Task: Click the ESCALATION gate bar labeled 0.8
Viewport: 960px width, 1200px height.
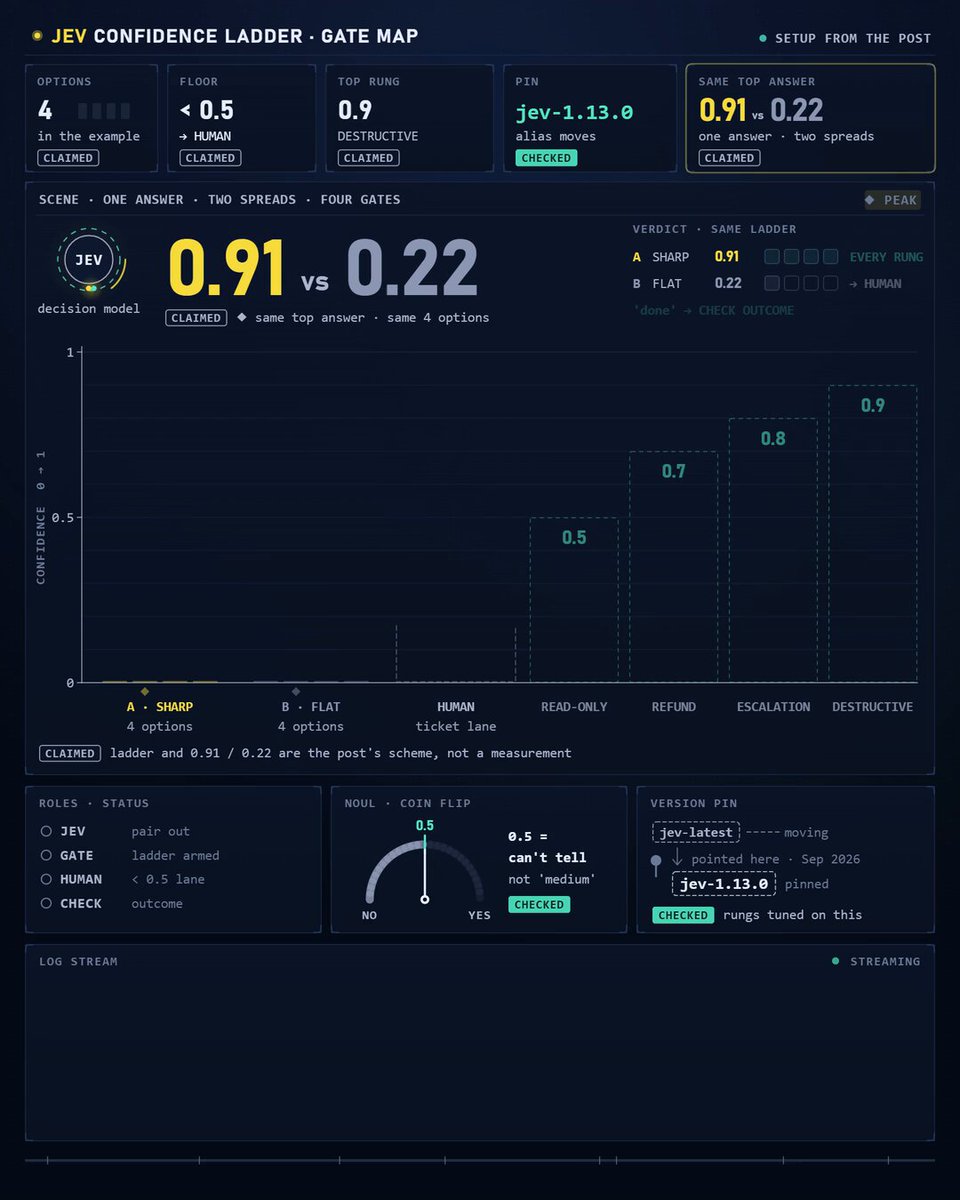Action: click(x=773, y=551)
